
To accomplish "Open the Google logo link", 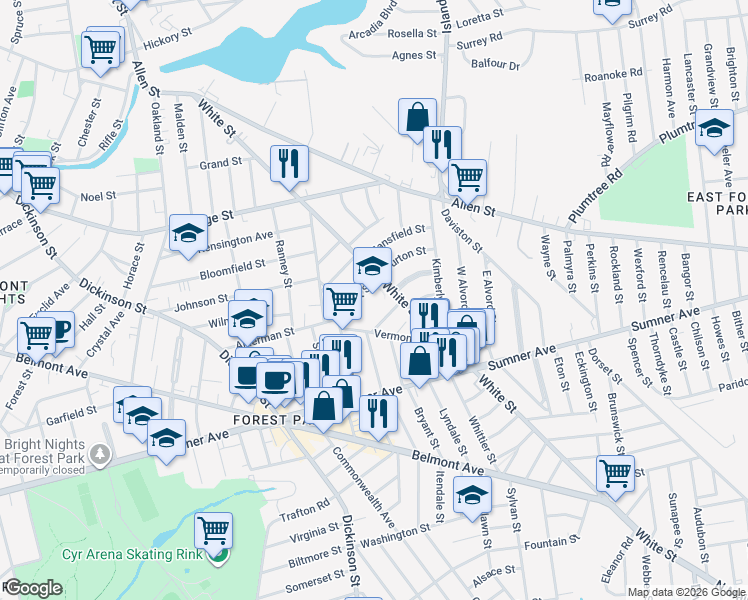I will click(33, 588).
